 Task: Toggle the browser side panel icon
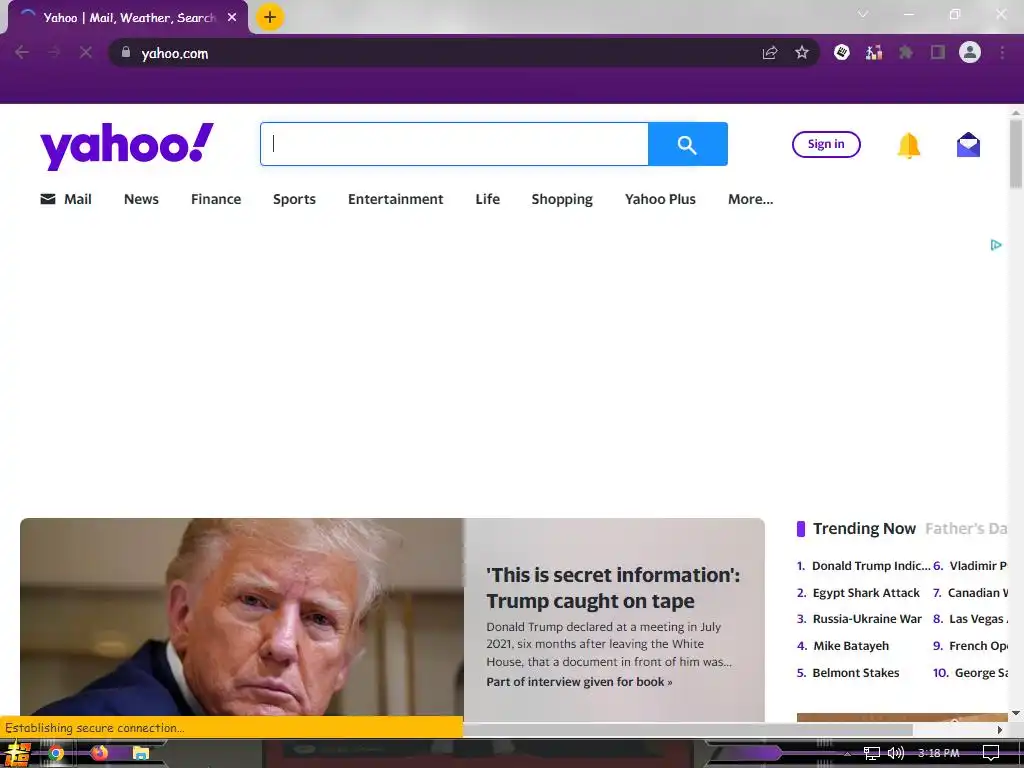coord(938,52)
